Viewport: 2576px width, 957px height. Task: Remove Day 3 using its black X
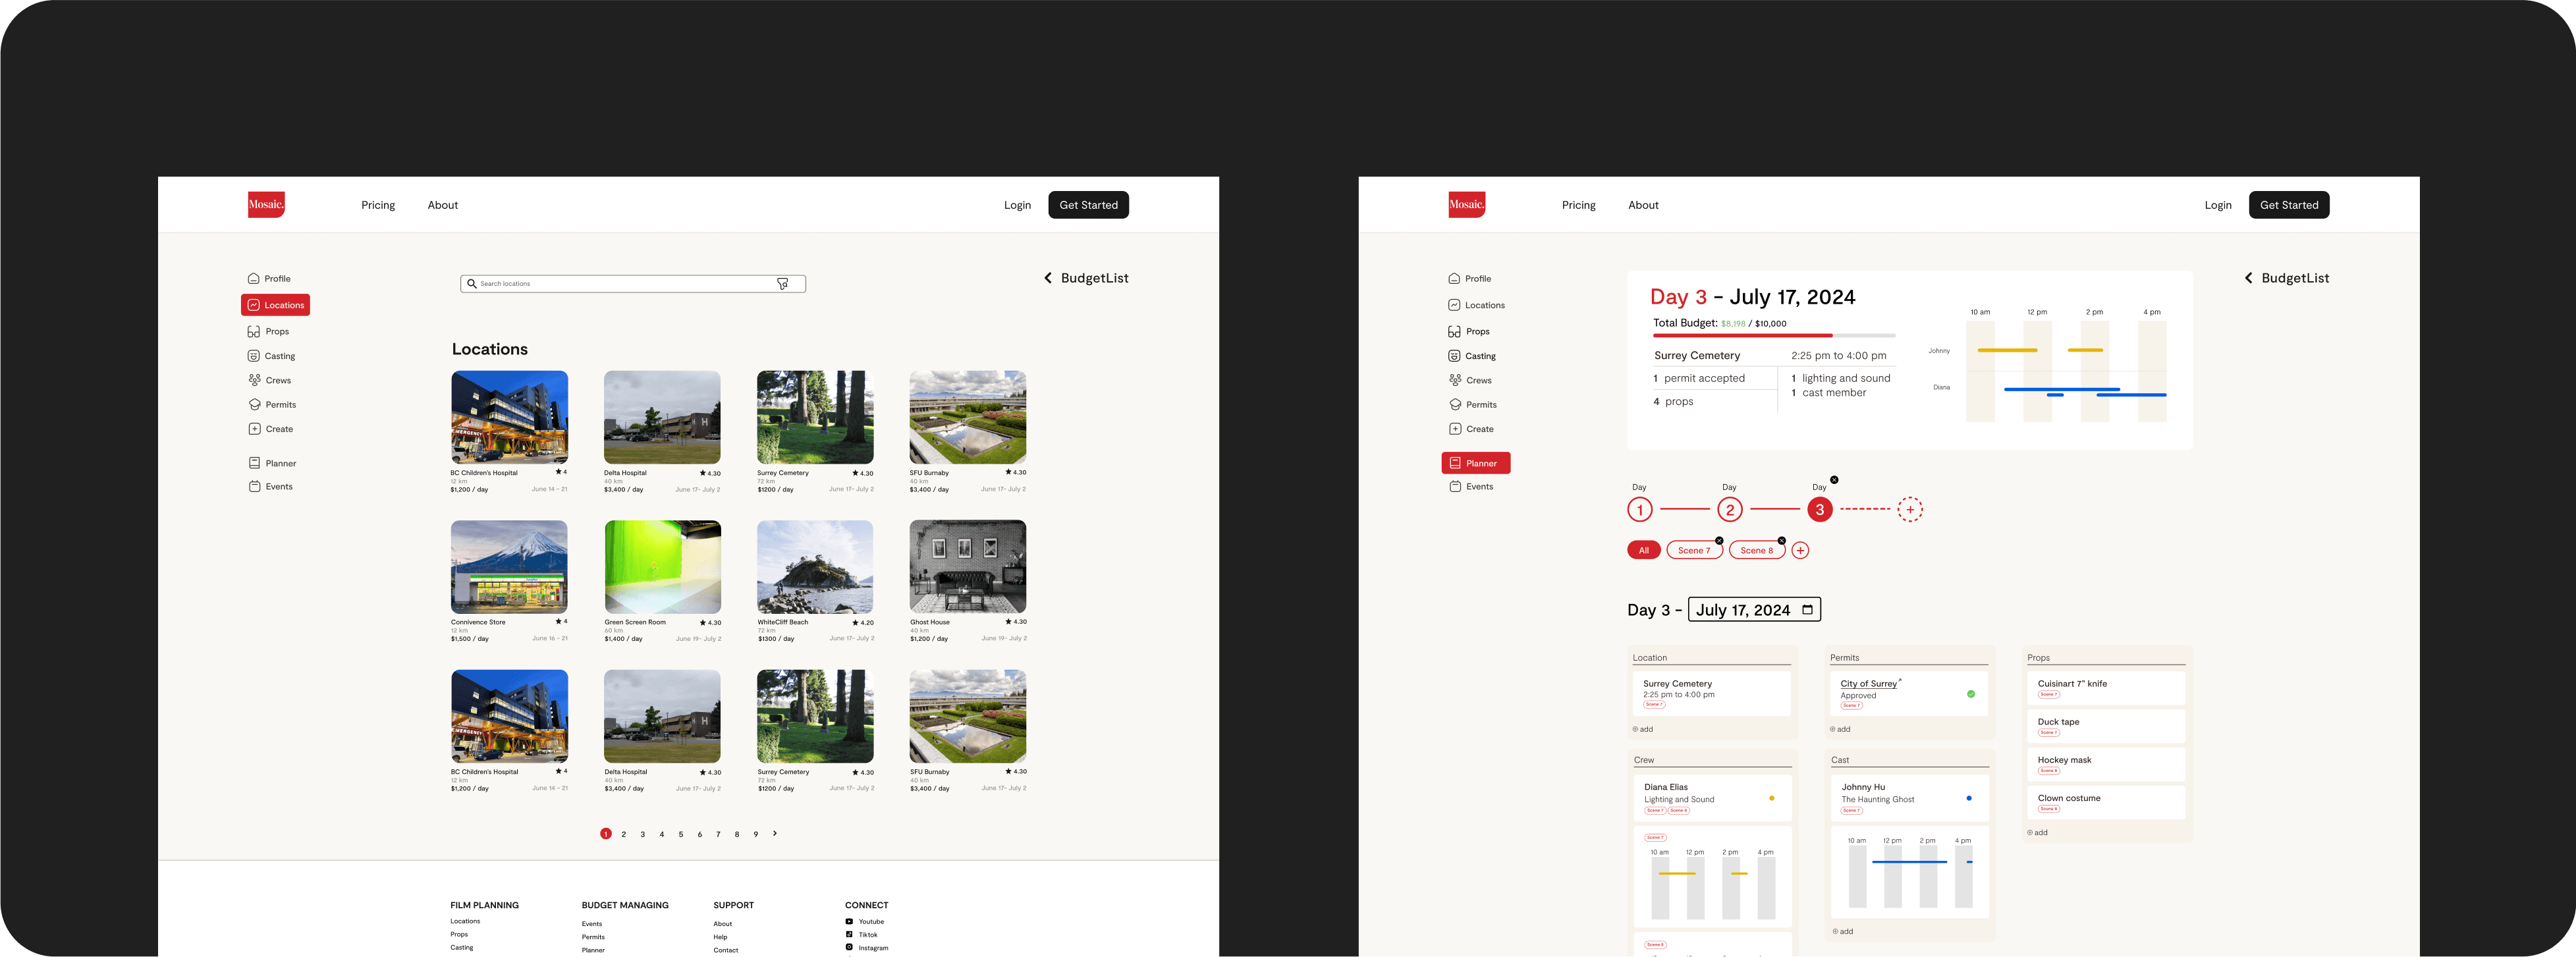click(x=1834, y=480)
